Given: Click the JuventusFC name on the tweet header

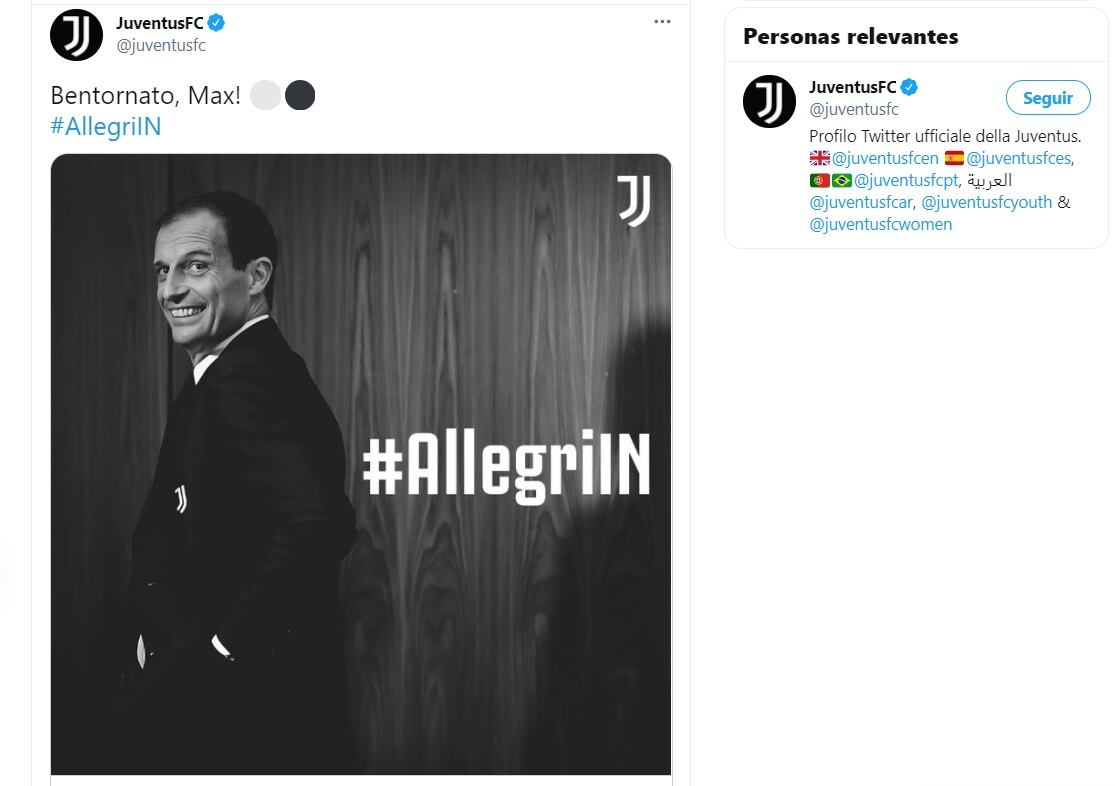Looking at the screenshot, I should [x=159, y=24].
